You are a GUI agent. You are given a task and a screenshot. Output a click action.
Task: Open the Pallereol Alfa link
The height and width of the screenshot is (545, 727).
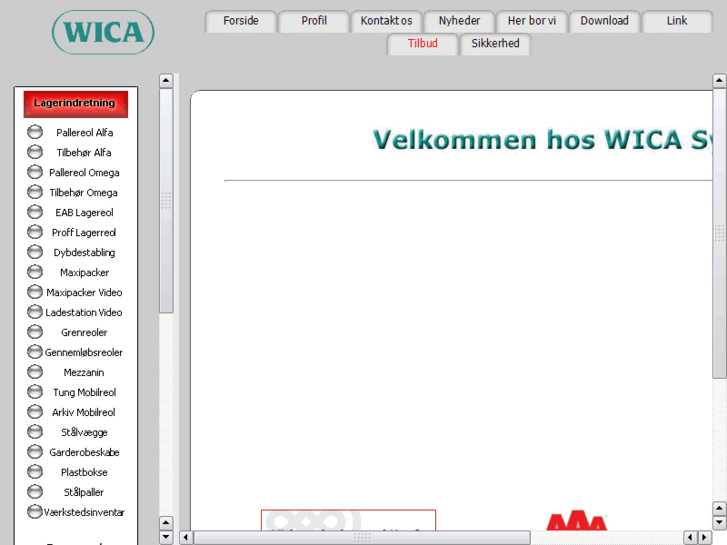coord(84,133)
